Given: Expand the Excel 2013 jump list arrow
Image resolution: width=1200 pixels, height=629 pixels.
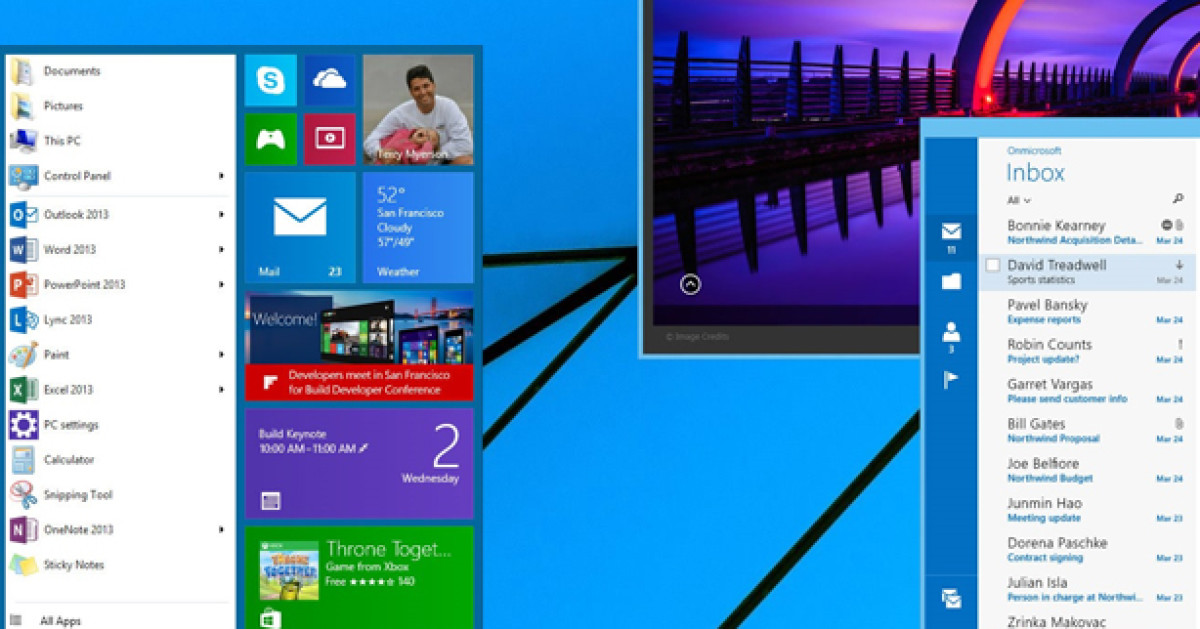Looking at the screenshot, I should [221, 390].
